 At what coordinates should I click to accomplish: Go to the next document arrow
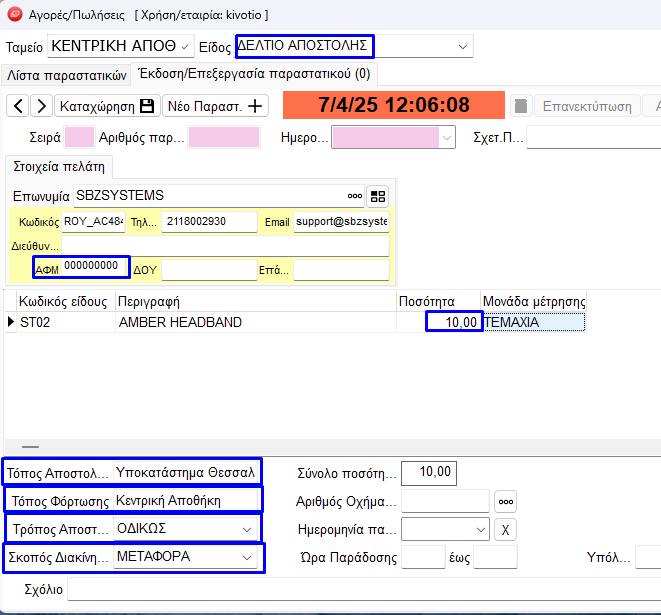pyautogui.click(x=41, y=106)
